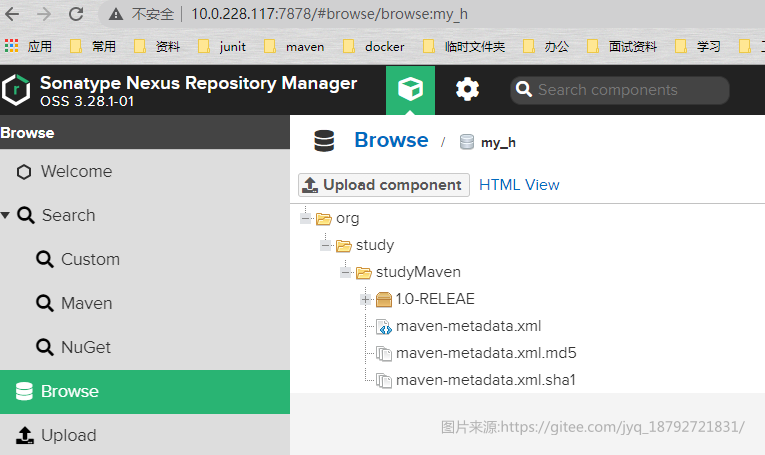Image resolution: width=765 pixels, height=455 pixels.
Task: Click the NuGet search magnifier icon
Action: click(x=45, y=347)
